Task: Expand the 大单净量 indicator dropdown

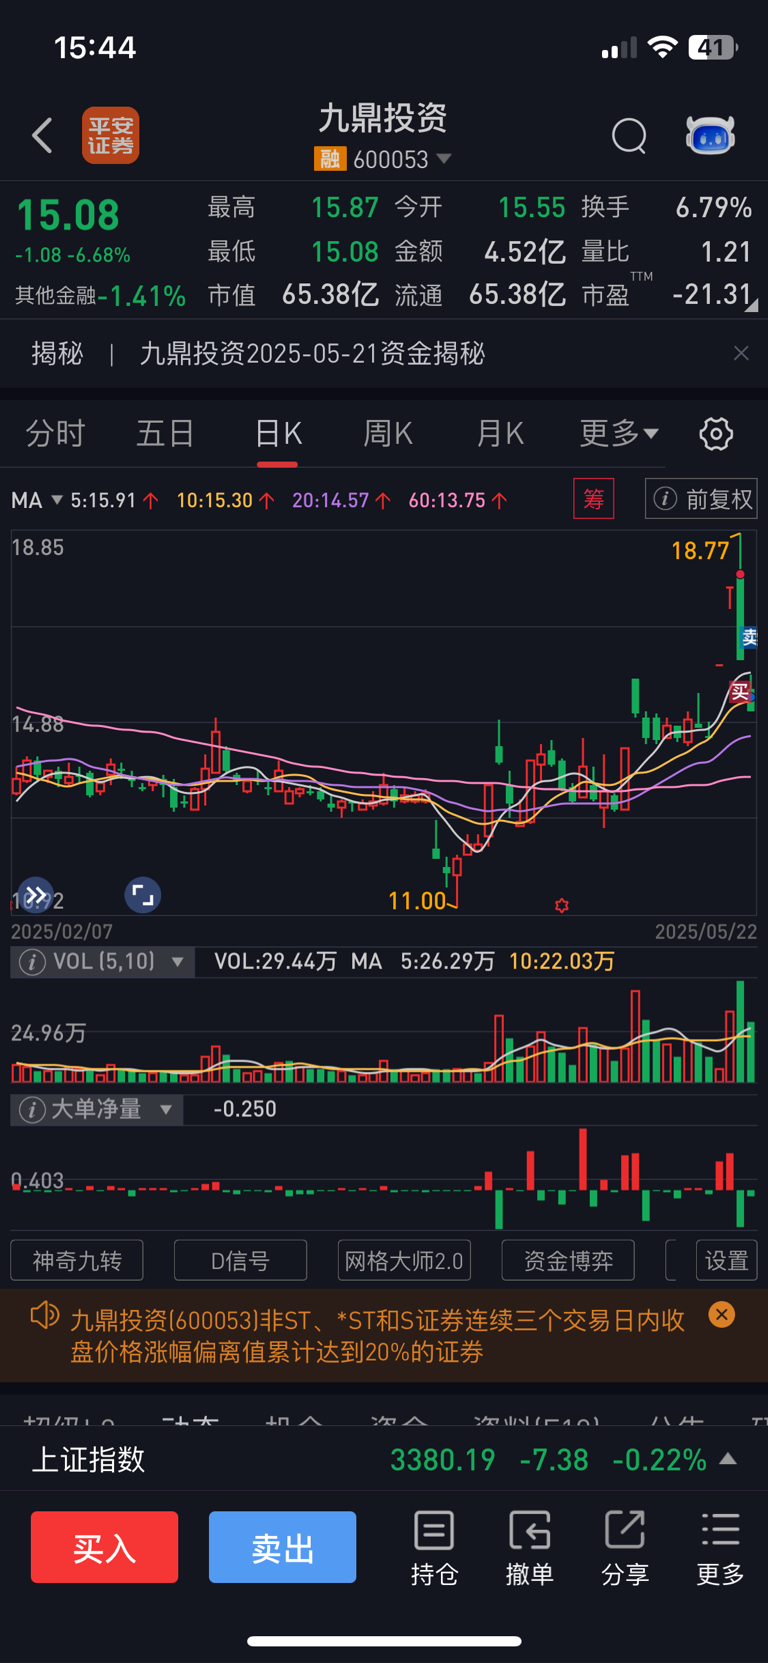Action: point(166,1109)
